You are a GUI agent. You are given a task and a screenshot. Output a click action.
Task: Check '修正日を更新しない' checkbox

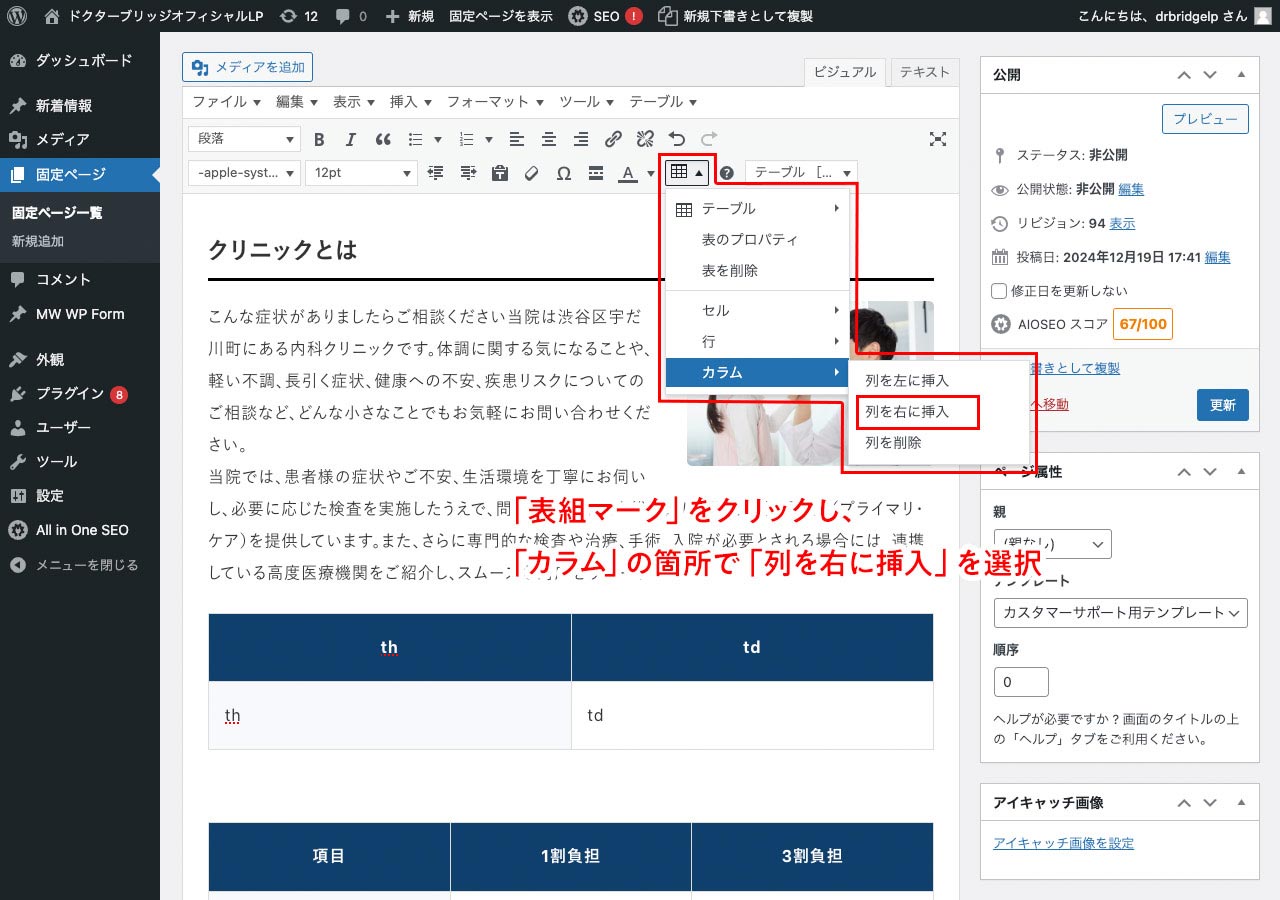click(x=998, y=291)
